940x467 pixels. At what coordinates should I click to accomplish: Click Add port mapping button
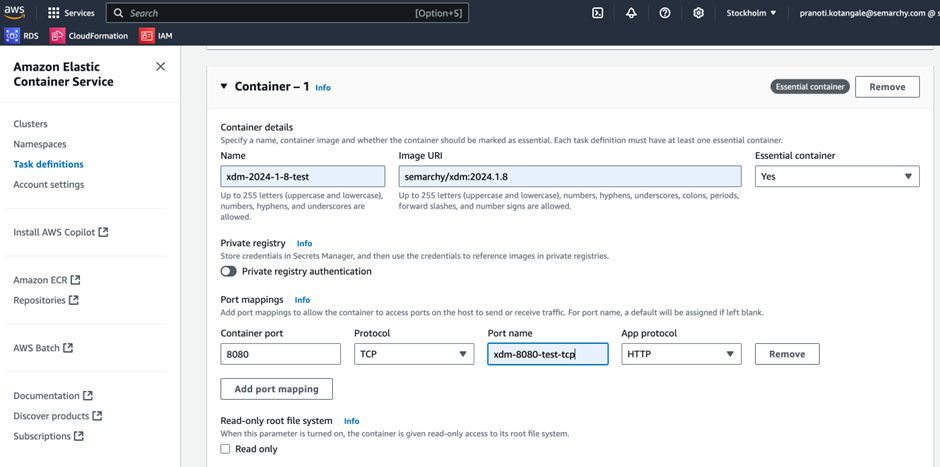(276, 389)
